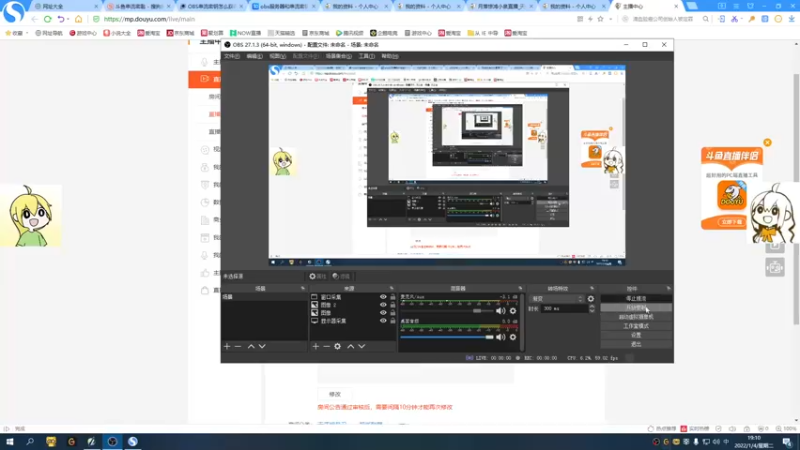
Task: Open the 麦克风/Aux audio settings gear
Action: tap(513, 311)
